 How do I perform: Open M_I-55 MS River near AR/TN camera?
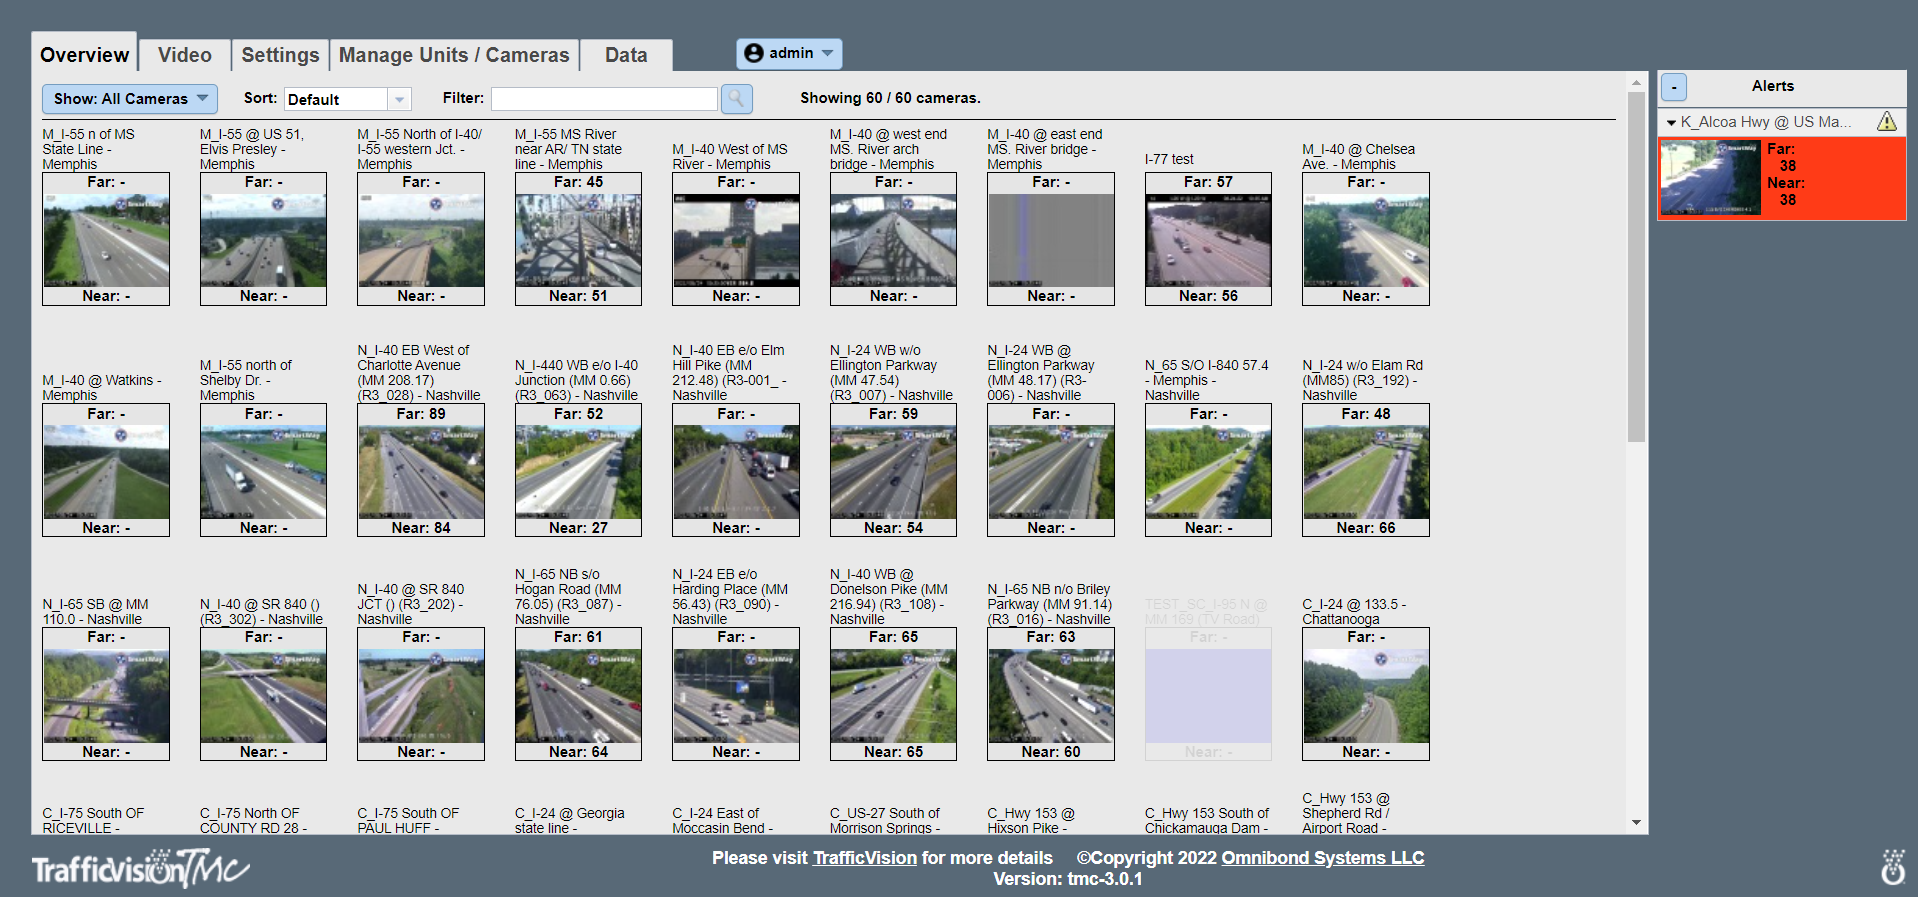click(578, 239)
